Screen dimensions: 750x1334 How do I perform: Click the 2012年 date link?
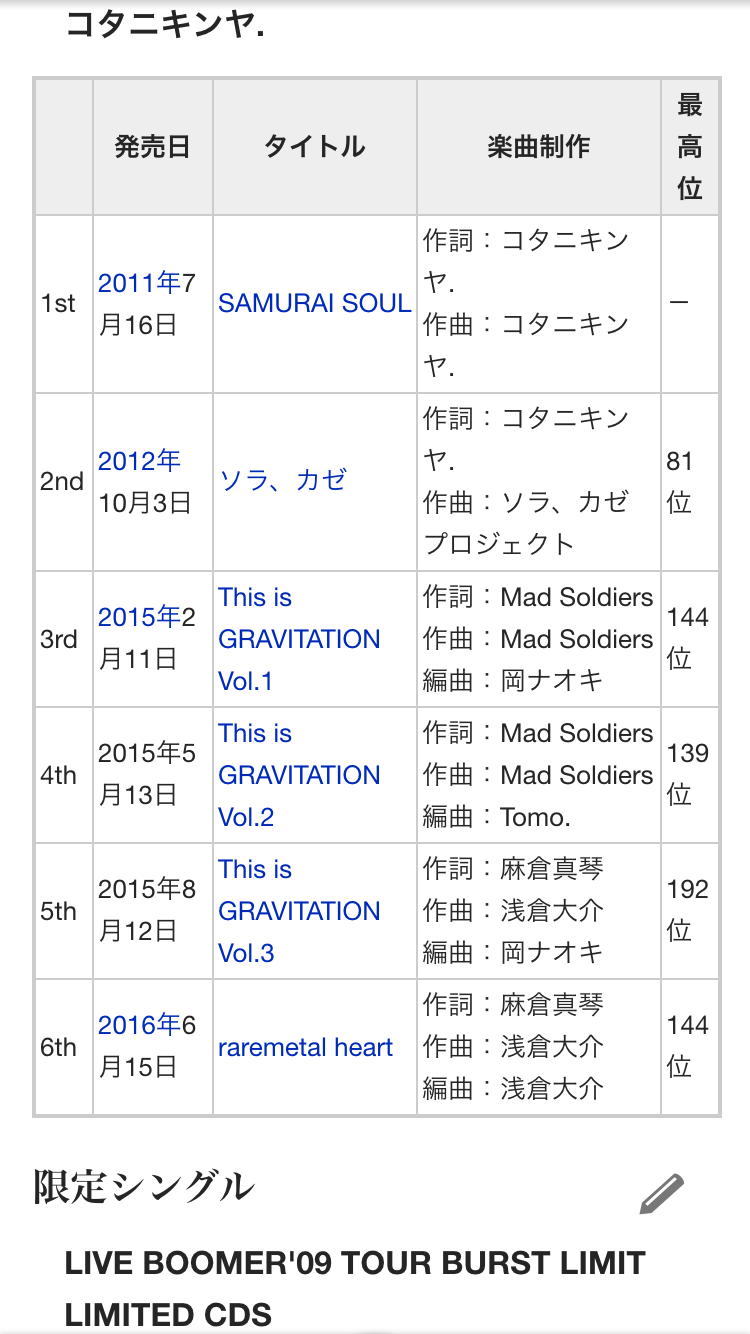(139, 460)
